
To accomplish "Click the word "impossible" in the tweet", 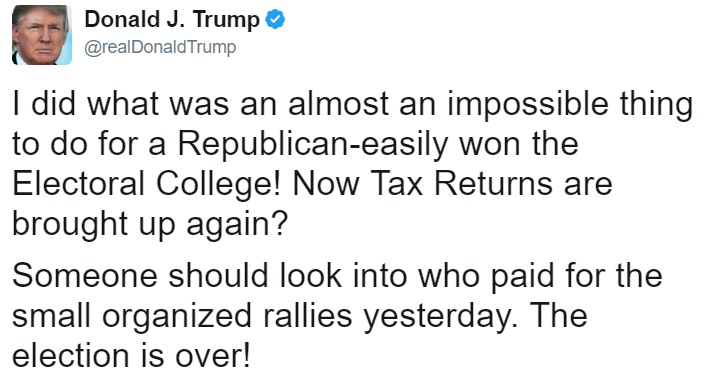I will coord(527,105).
